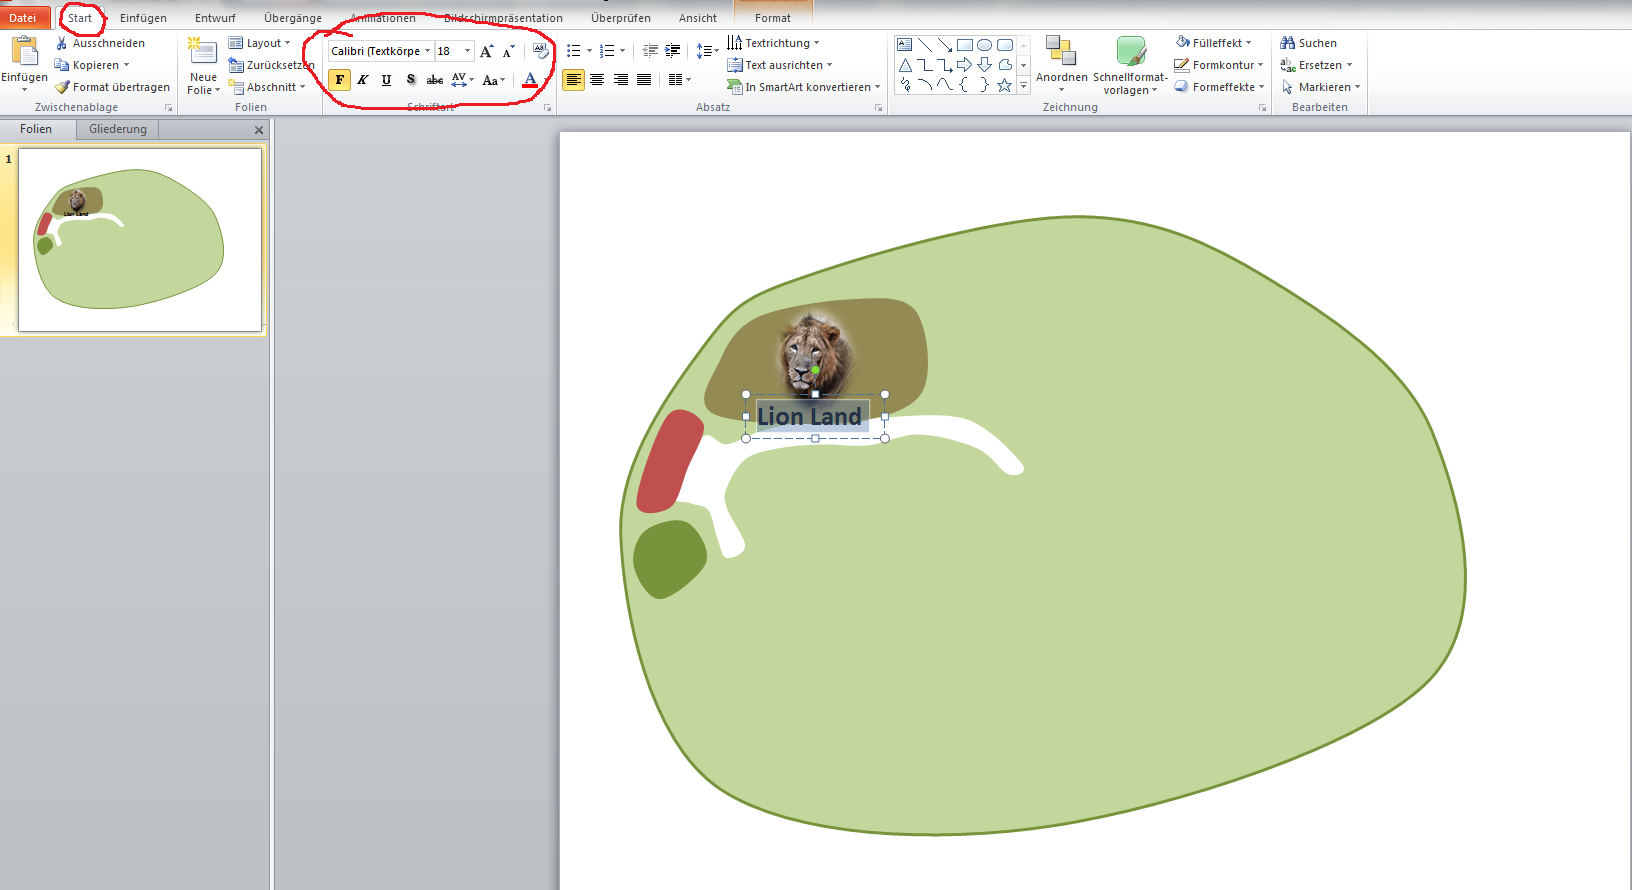Open the font size dropdown 18
Screen dimensions: 1632x890
467,51
